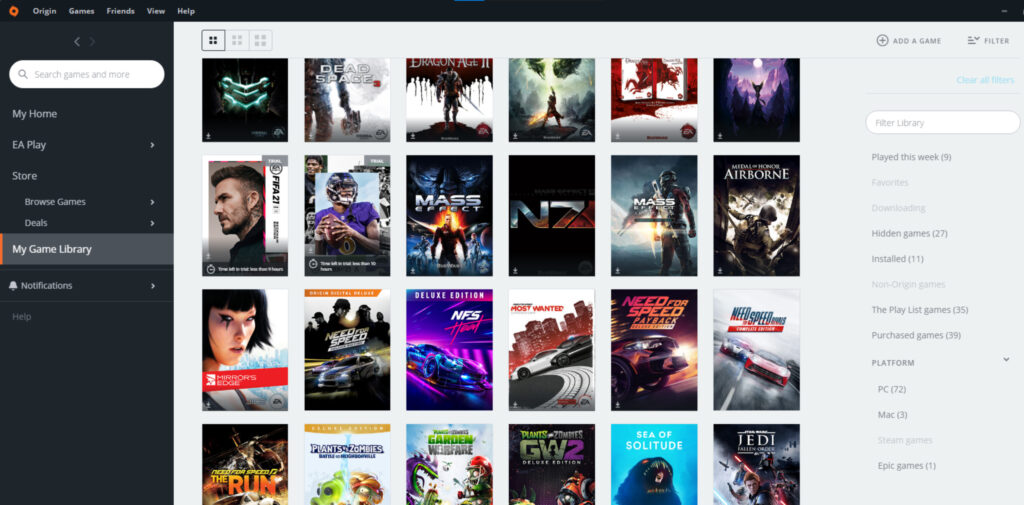This screenshot has width=1024, height=505.
Task: Click the Origin logo icon
Action: pyautogui.click(x=14, y=10)
